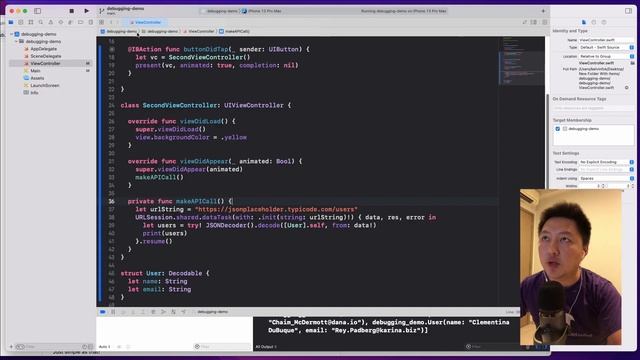Open the Symbol navigator icon
Screen dimensions: 640x360
[x=31, y=22]
